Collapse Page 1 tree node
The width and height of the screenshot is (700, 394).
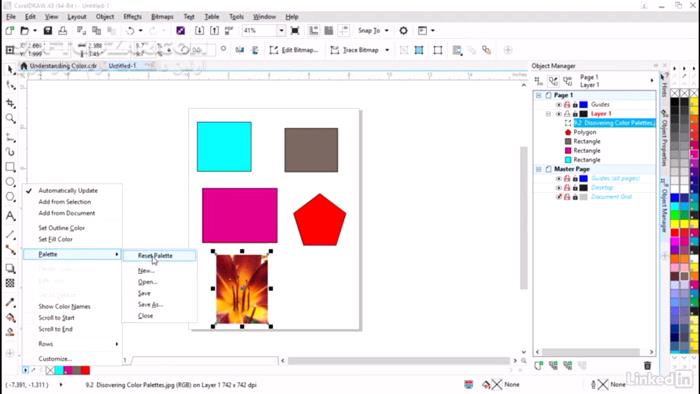click(x=539, y=95)
